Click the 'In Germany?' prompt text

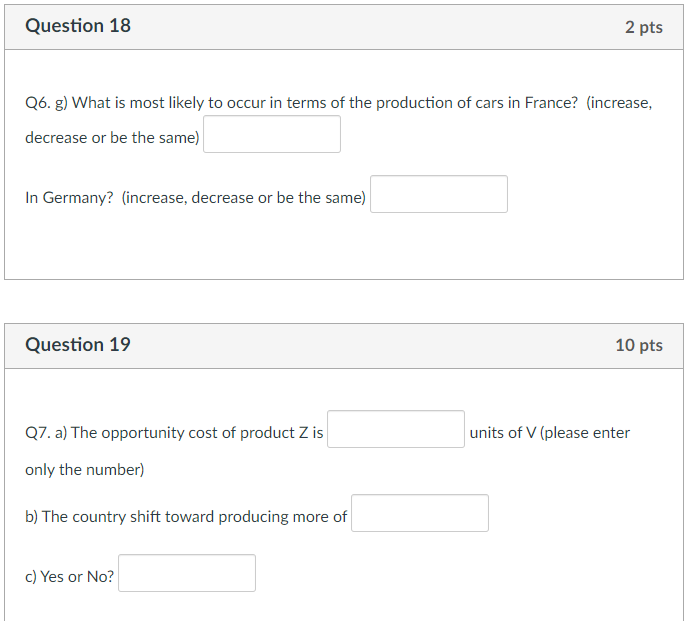pos(69,198)
